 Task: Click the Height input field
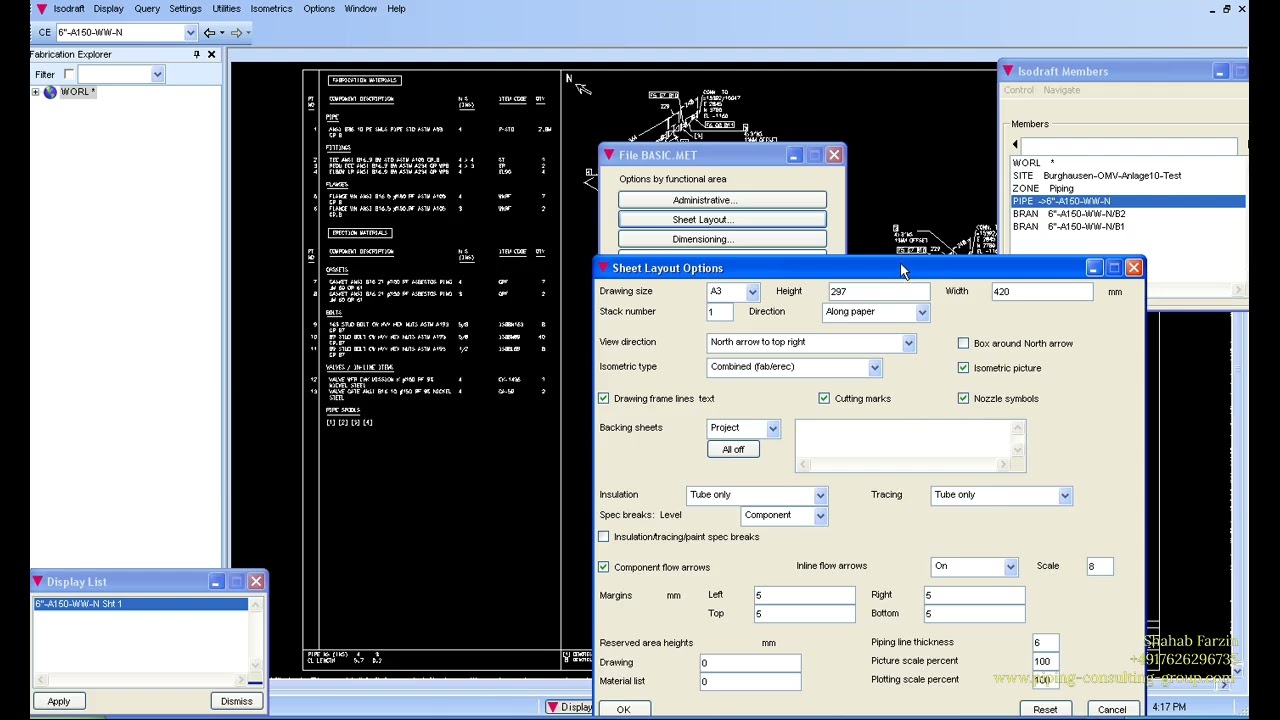click(x=878, y=292)
